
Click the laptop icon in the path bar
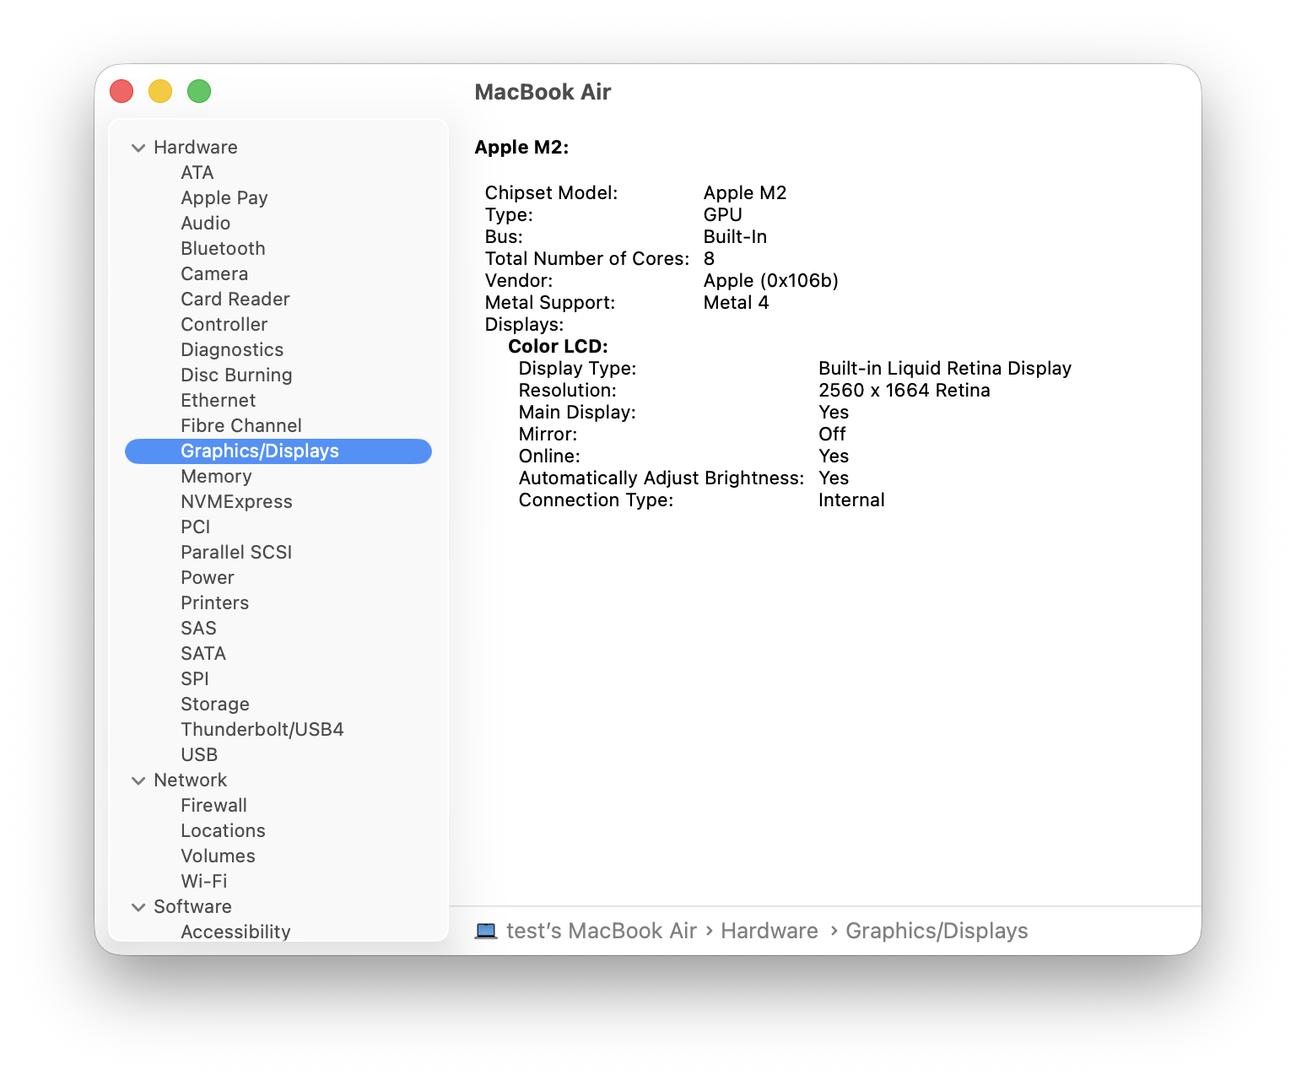point(486,931)
